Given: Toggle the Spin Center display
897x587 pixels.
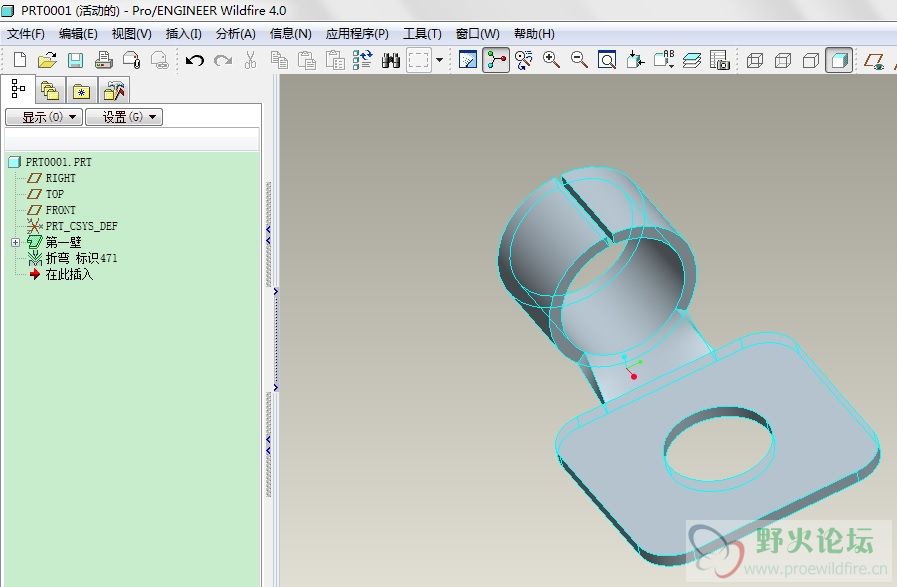Looking at the screenshot, I should click(x=496, y=60).
